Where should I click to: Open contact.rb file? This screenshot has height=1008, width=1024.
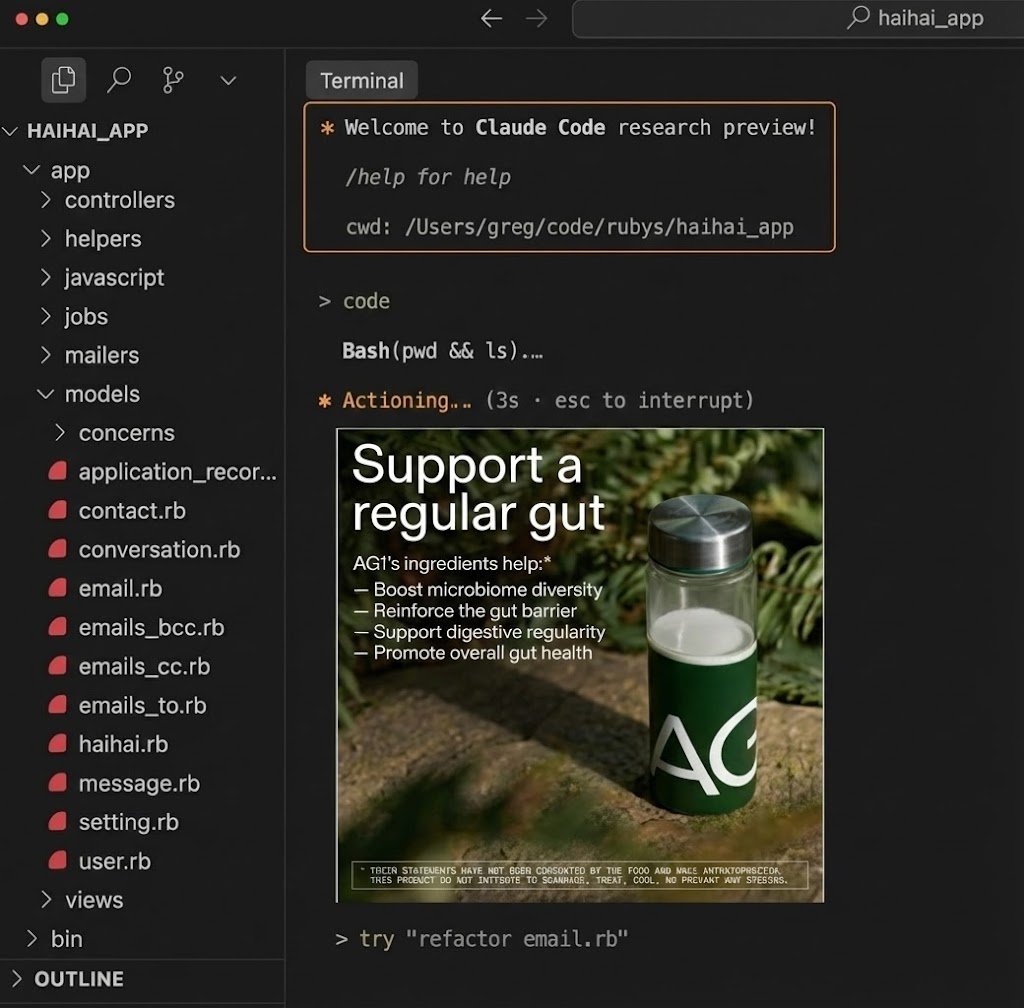click(x=132, y=511)
